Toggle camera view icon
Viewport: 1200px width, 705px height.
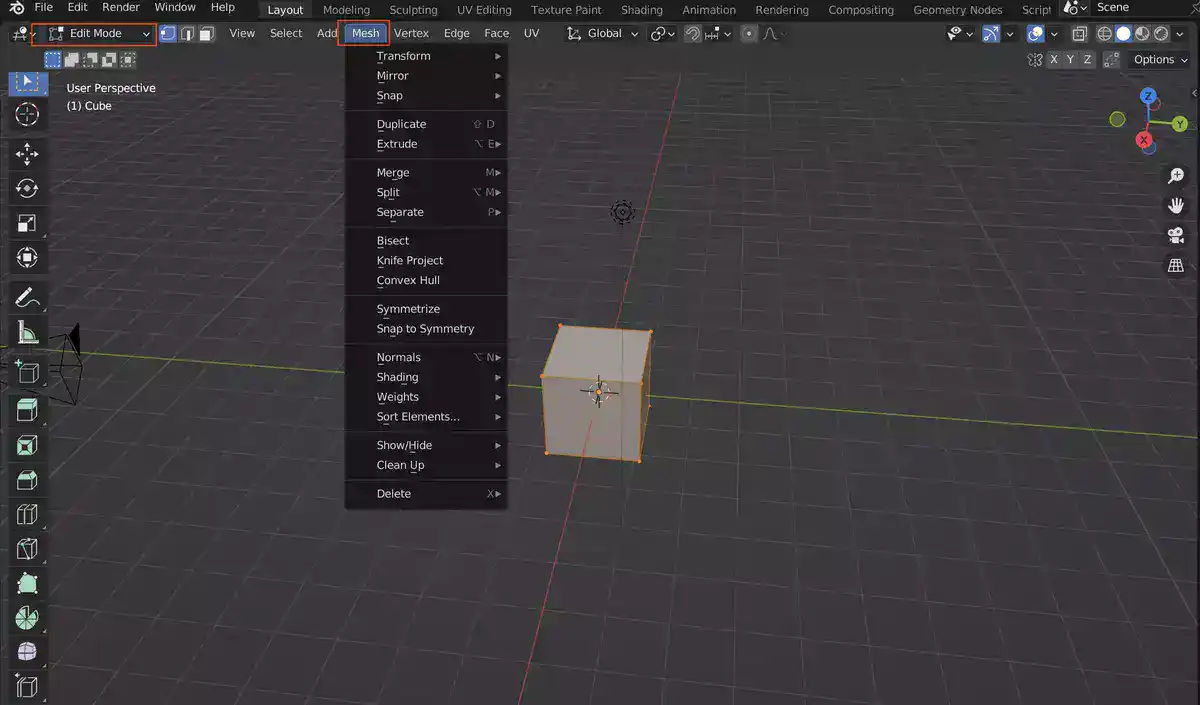tap(1176, 236)
